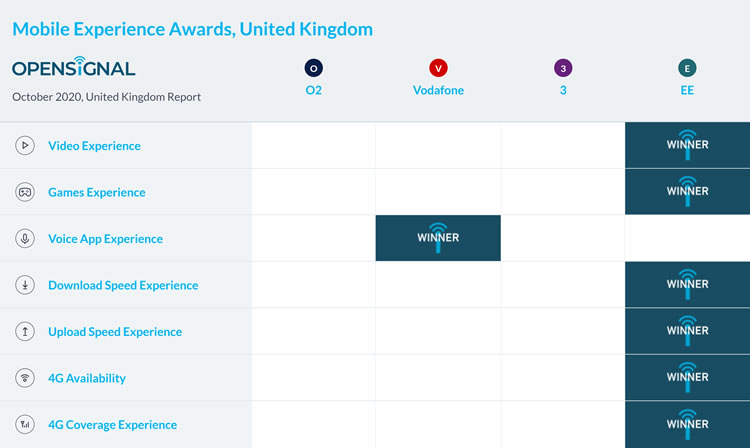Click the 4G Availability wifi icon
This screenshot has height=448, width=750.
(x=25, y=378)
